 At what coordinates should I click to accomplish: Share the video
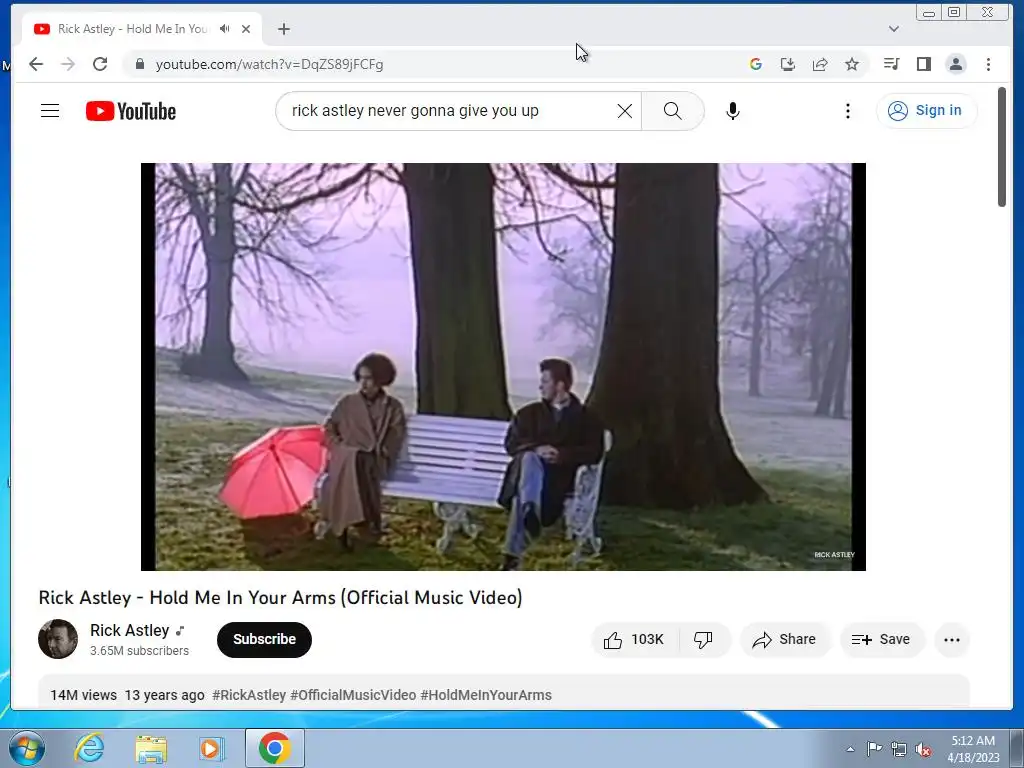point(784,639)
